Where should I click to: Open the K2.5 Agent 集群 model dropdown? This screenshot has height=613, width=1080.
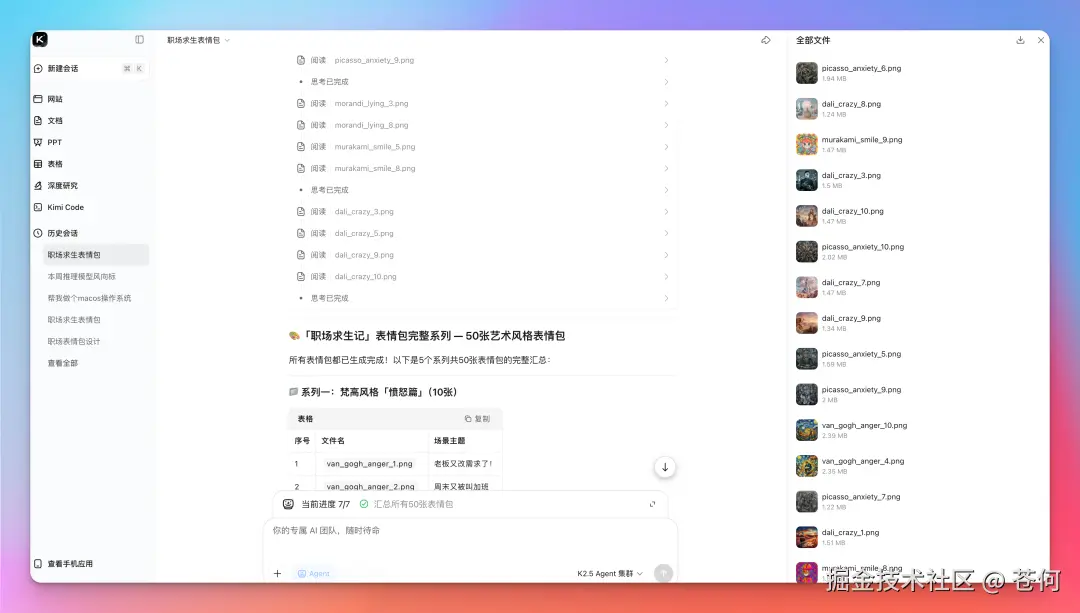[x=610, y=573]
